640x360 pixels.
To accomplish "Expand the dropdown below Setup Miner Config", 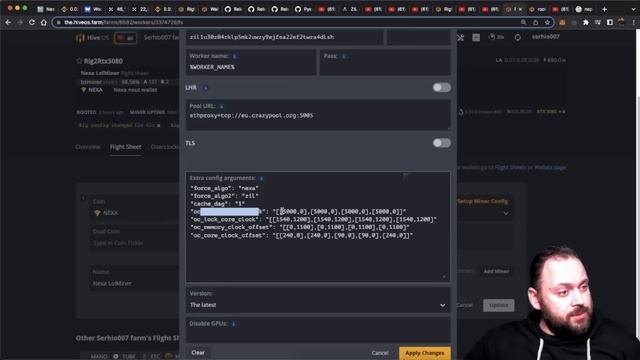I will 506,213.
